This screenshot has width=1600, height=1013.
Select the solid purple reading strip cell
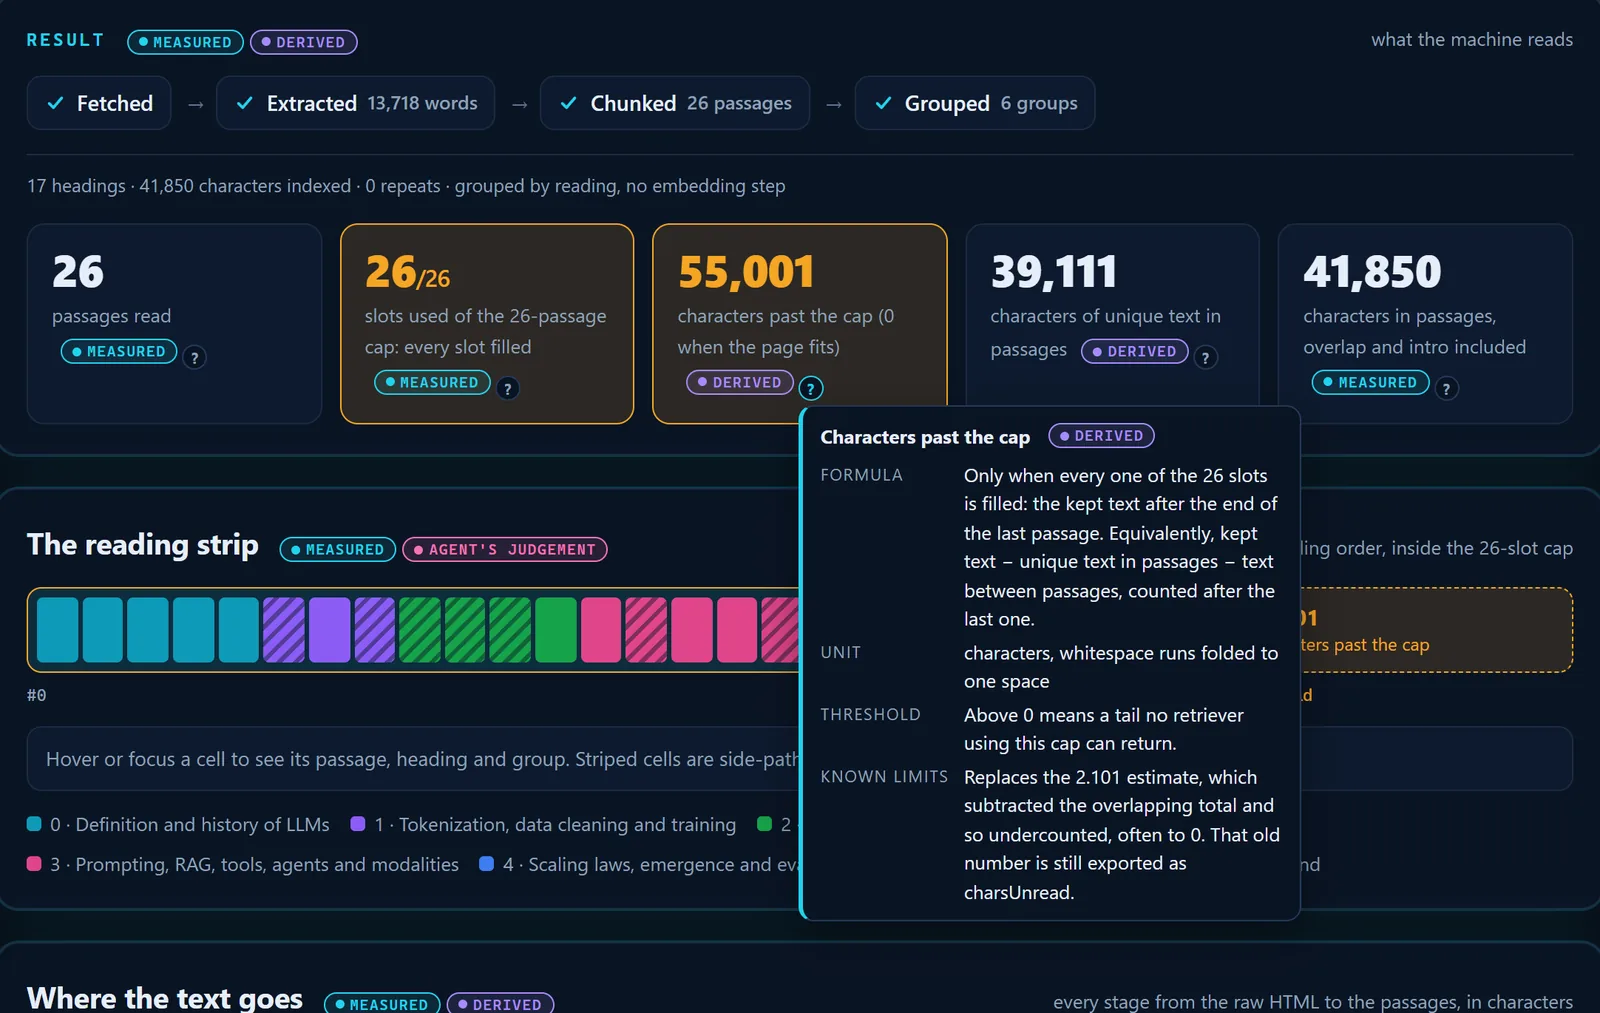tap(329, 630)
